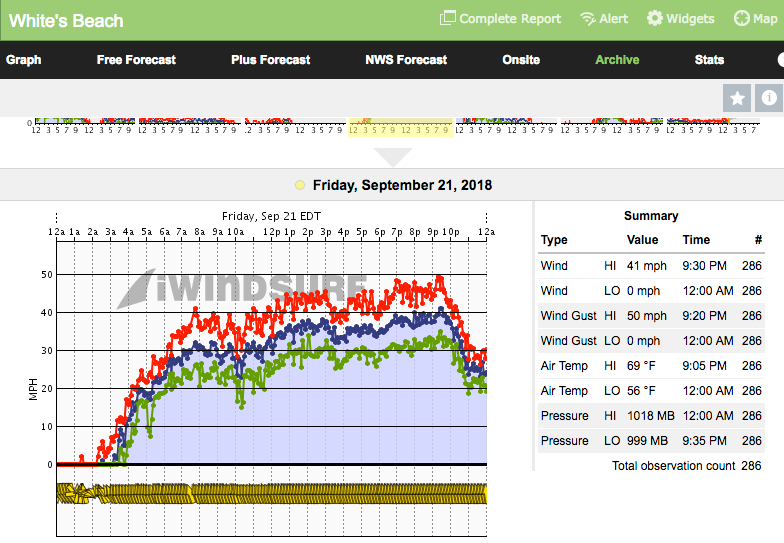This screenshot has width=784, height=543.
Task: Open the Map link
Action: [765, 19]
